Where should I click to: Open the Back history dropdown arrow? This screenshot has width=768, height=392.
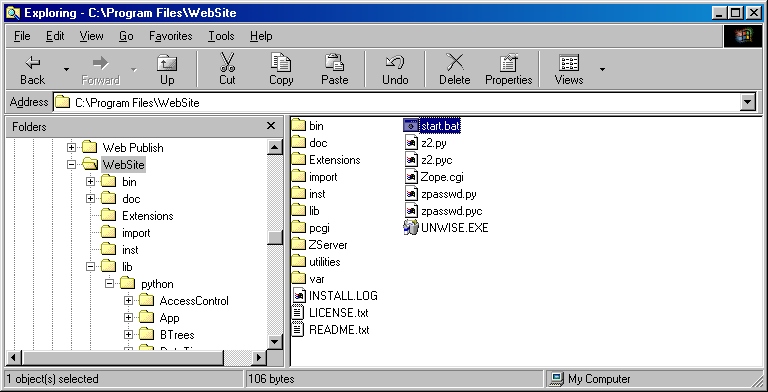[66, 70]
